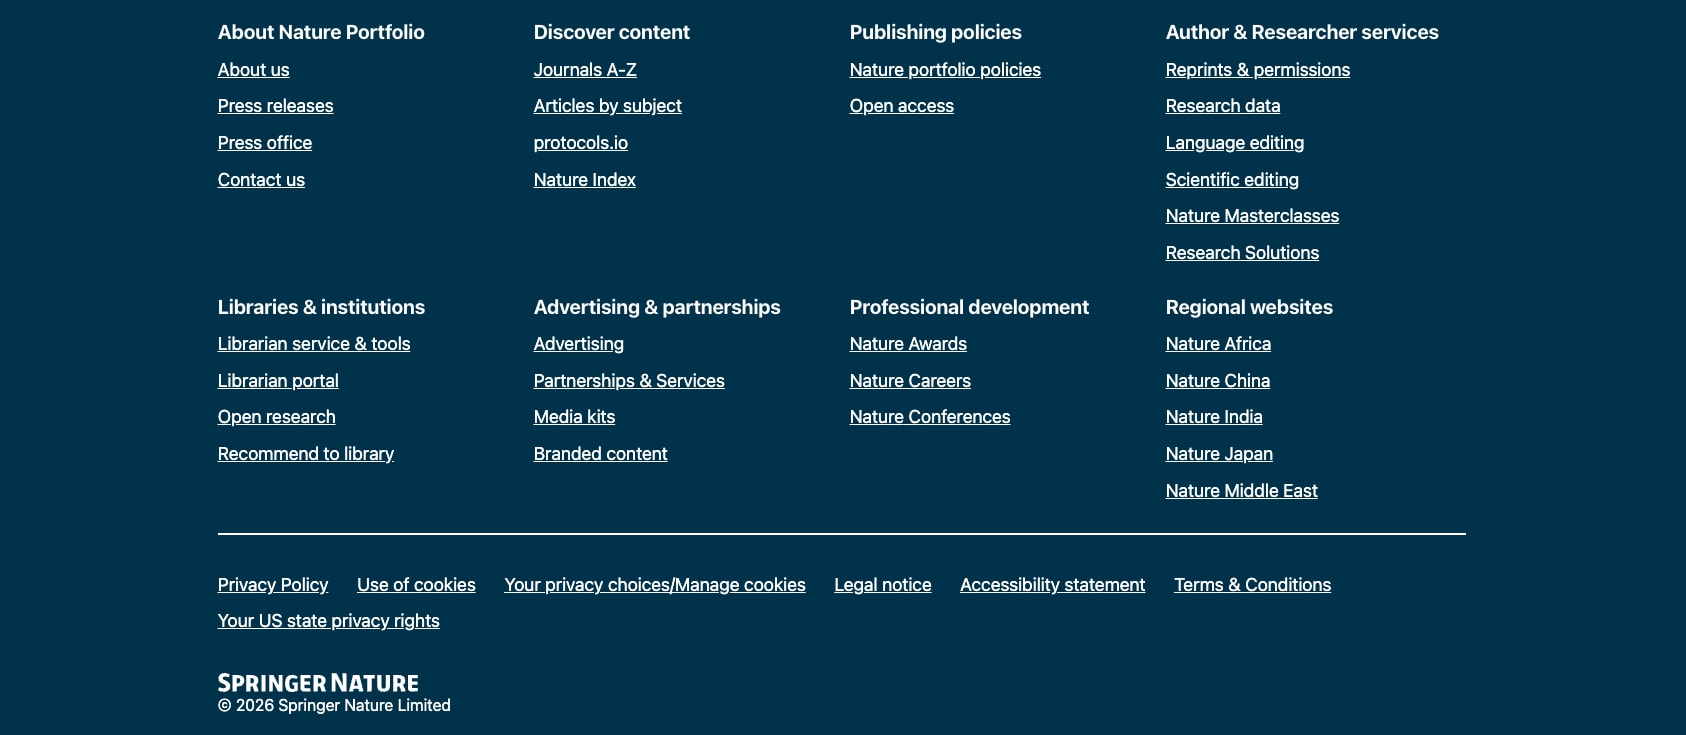
Task: Visit Nature Conferences
Action: 930,417
